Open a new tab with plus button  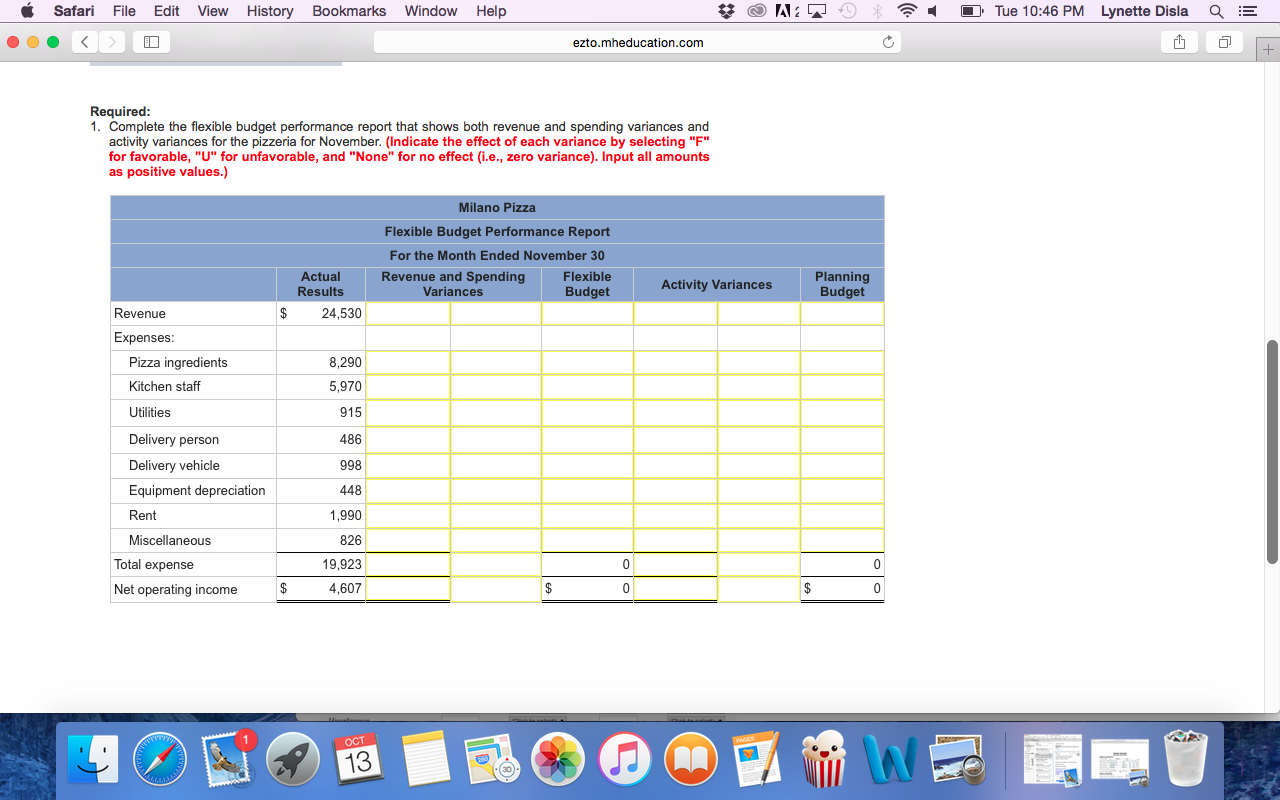[x=1269, y=49]
